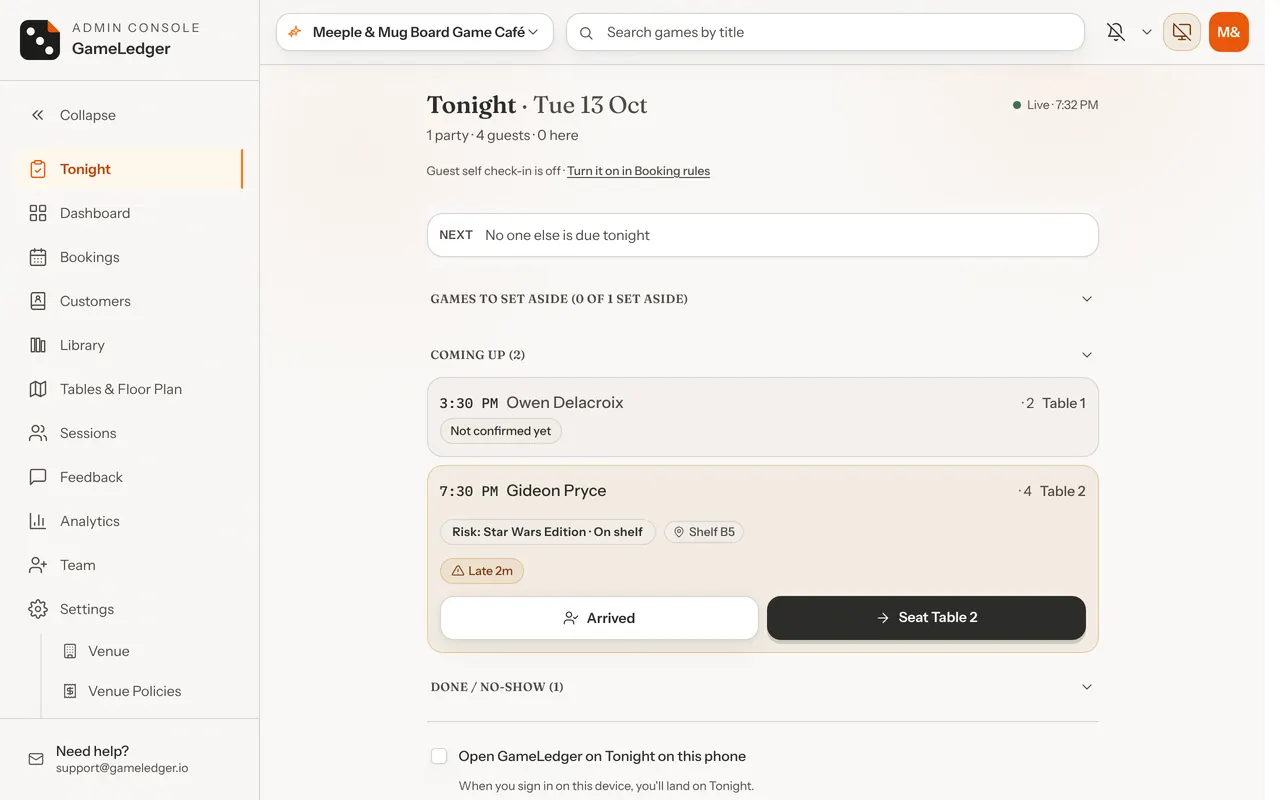Click the Shelf B5 location chip

704,532
